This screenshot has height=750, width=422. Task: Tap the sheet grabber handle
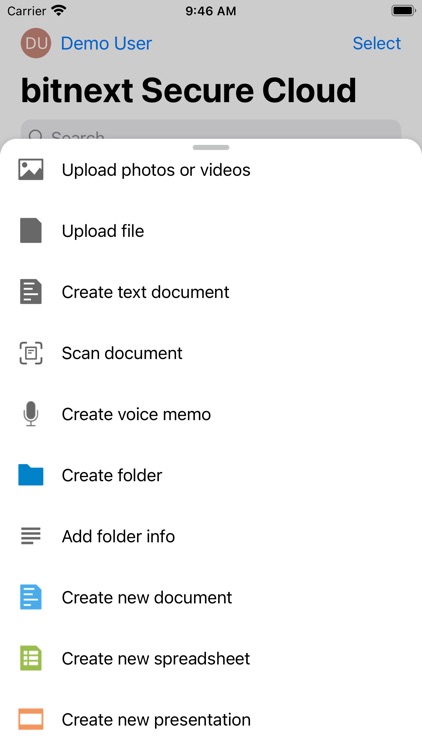click(x=211, y=147)
